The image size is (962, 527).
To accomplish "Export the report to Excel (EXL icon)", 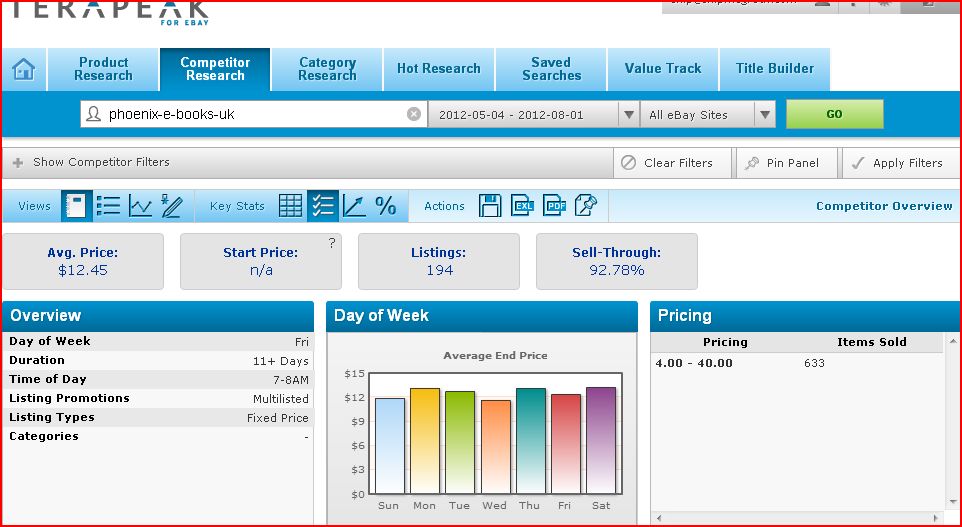I will [x=523, y=206].
